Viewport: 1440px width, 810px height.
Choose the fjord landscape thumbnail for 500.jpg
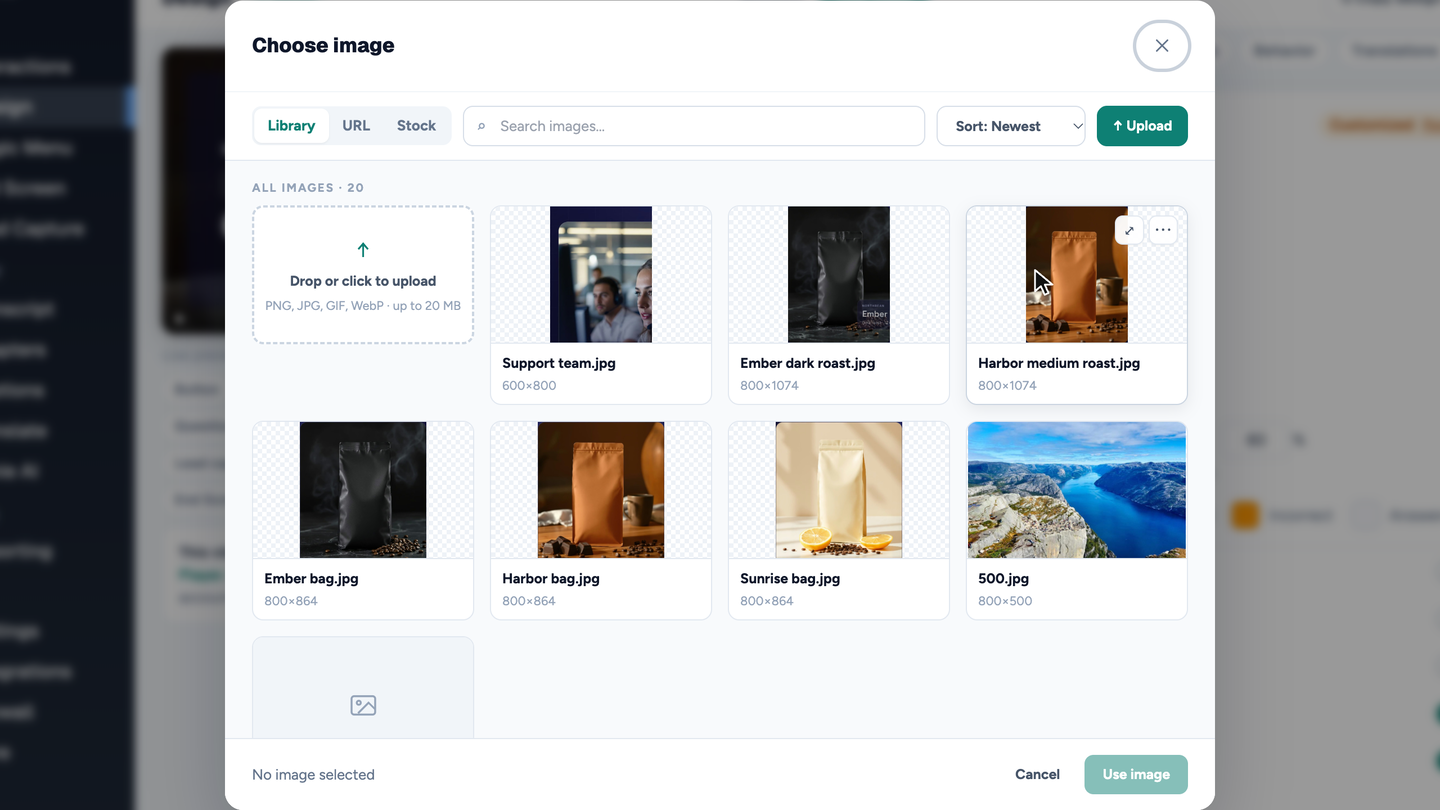click(1077, 490)
